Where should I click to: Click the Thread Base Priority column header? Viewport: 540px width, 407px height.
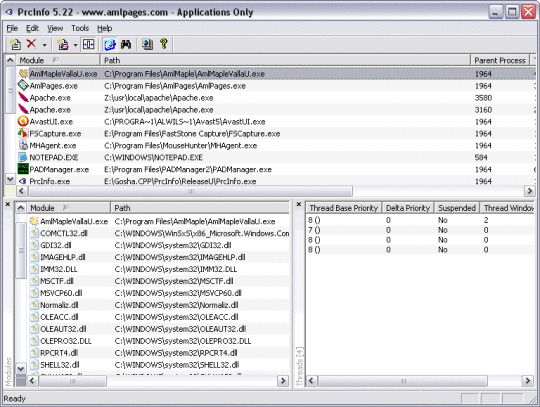tap(344, 208)
